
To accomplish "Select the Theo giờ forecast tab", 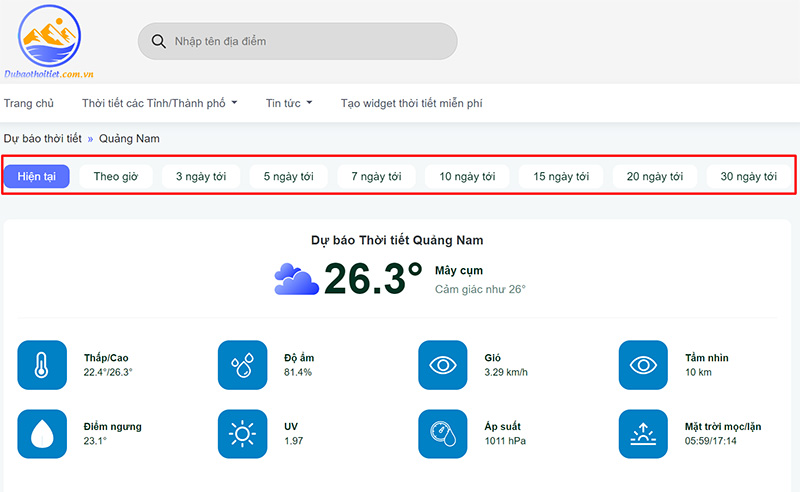I will click(x=116, y=176).
